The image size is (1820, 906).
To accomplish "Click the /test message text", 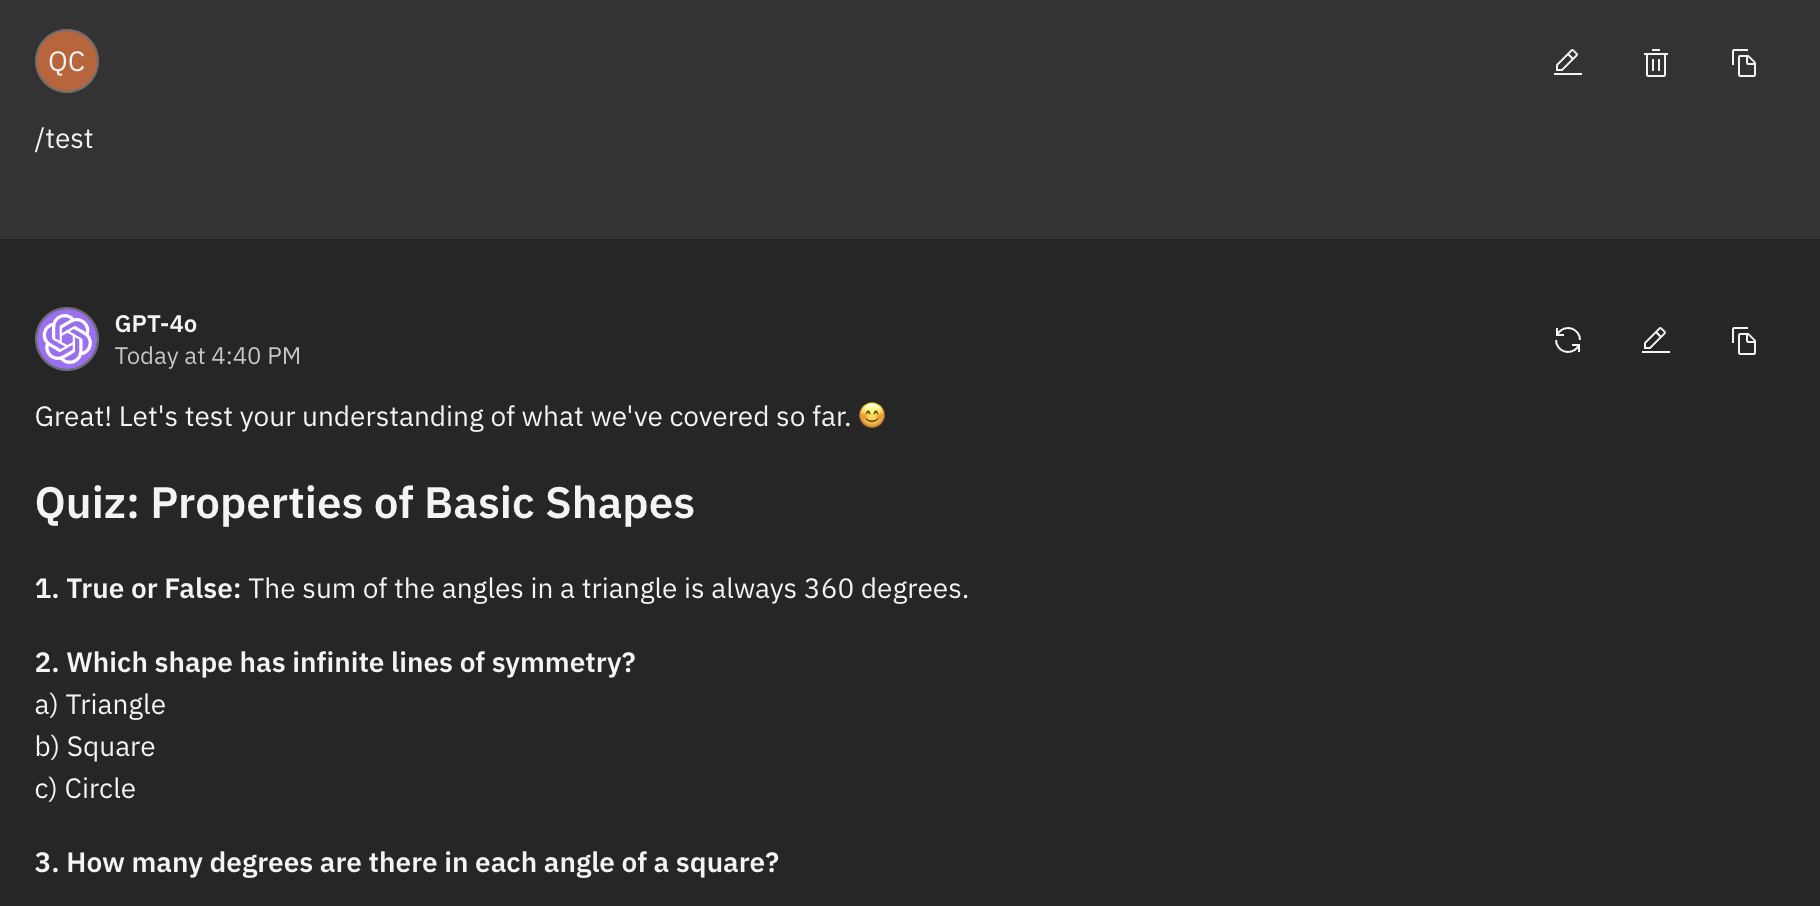I will (x=64, y=139).
